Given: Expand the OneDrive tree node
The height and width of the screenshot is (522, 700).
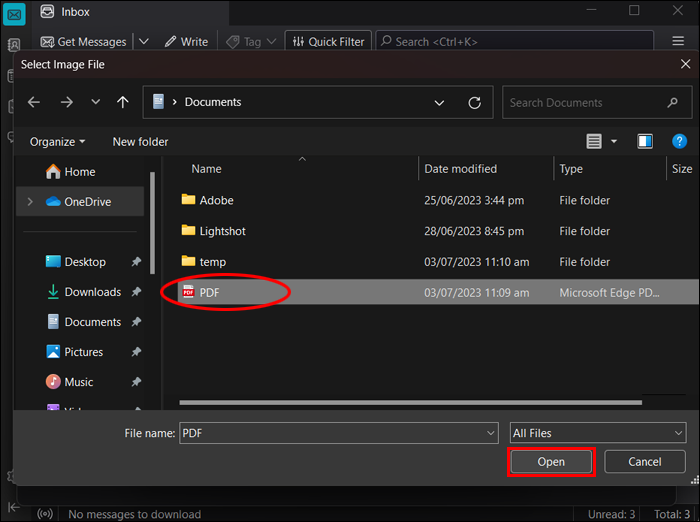Looking at the screenshot, I should pos(30,201).
